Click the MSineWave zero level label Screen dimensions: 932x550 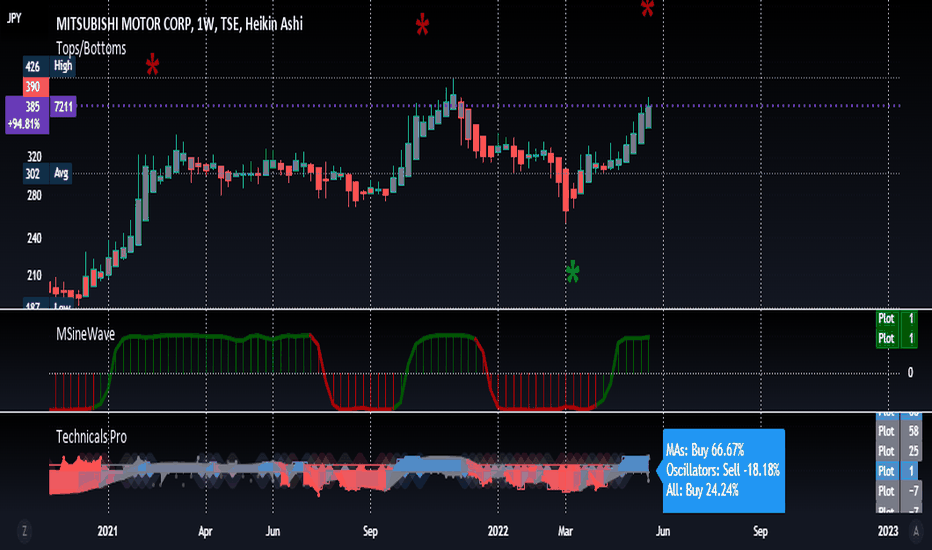pos(910,373)
